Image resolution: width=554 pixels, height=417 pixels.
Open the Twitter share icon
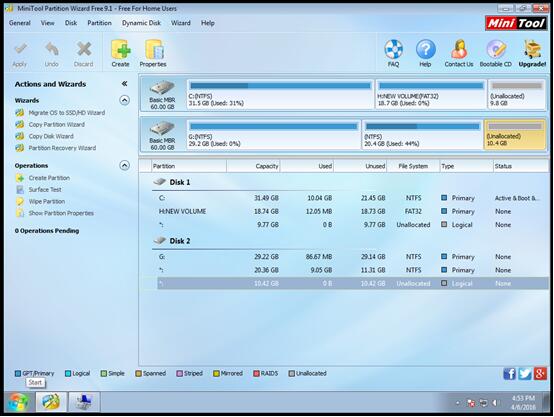coord(525,374)
